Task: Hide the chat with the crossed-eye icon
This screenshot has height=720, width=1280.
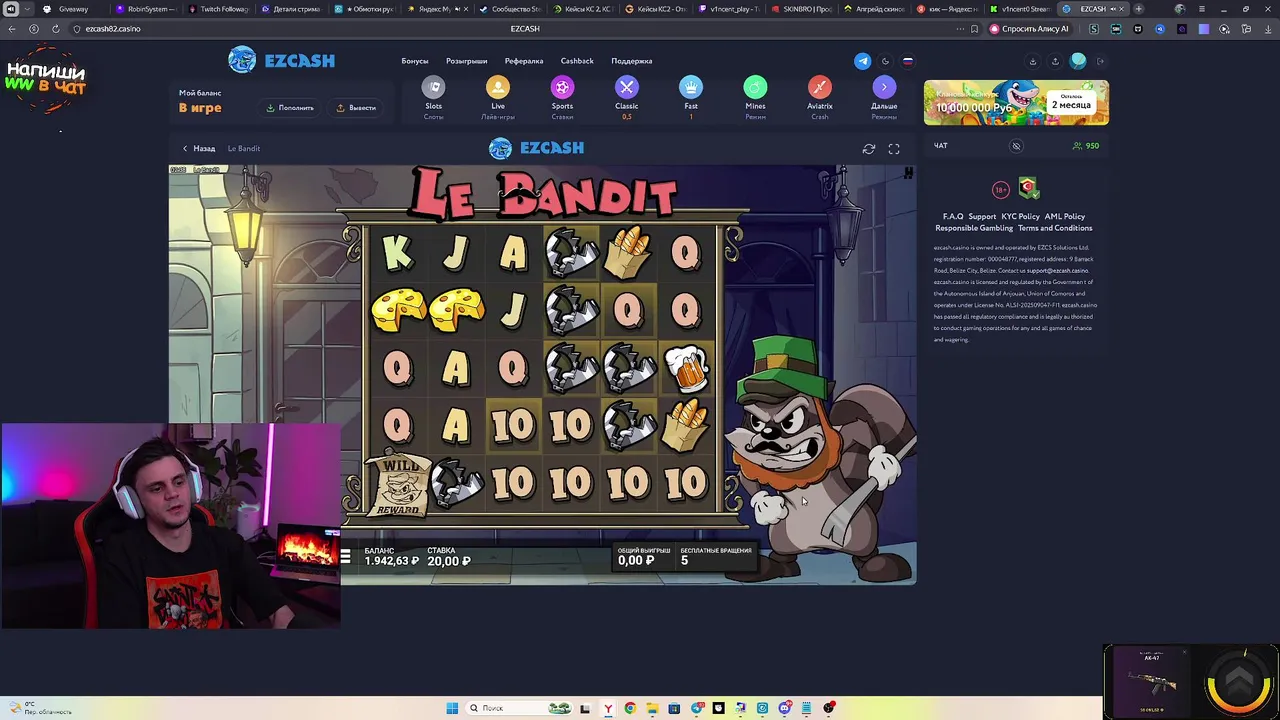Action: (1016, 146)
